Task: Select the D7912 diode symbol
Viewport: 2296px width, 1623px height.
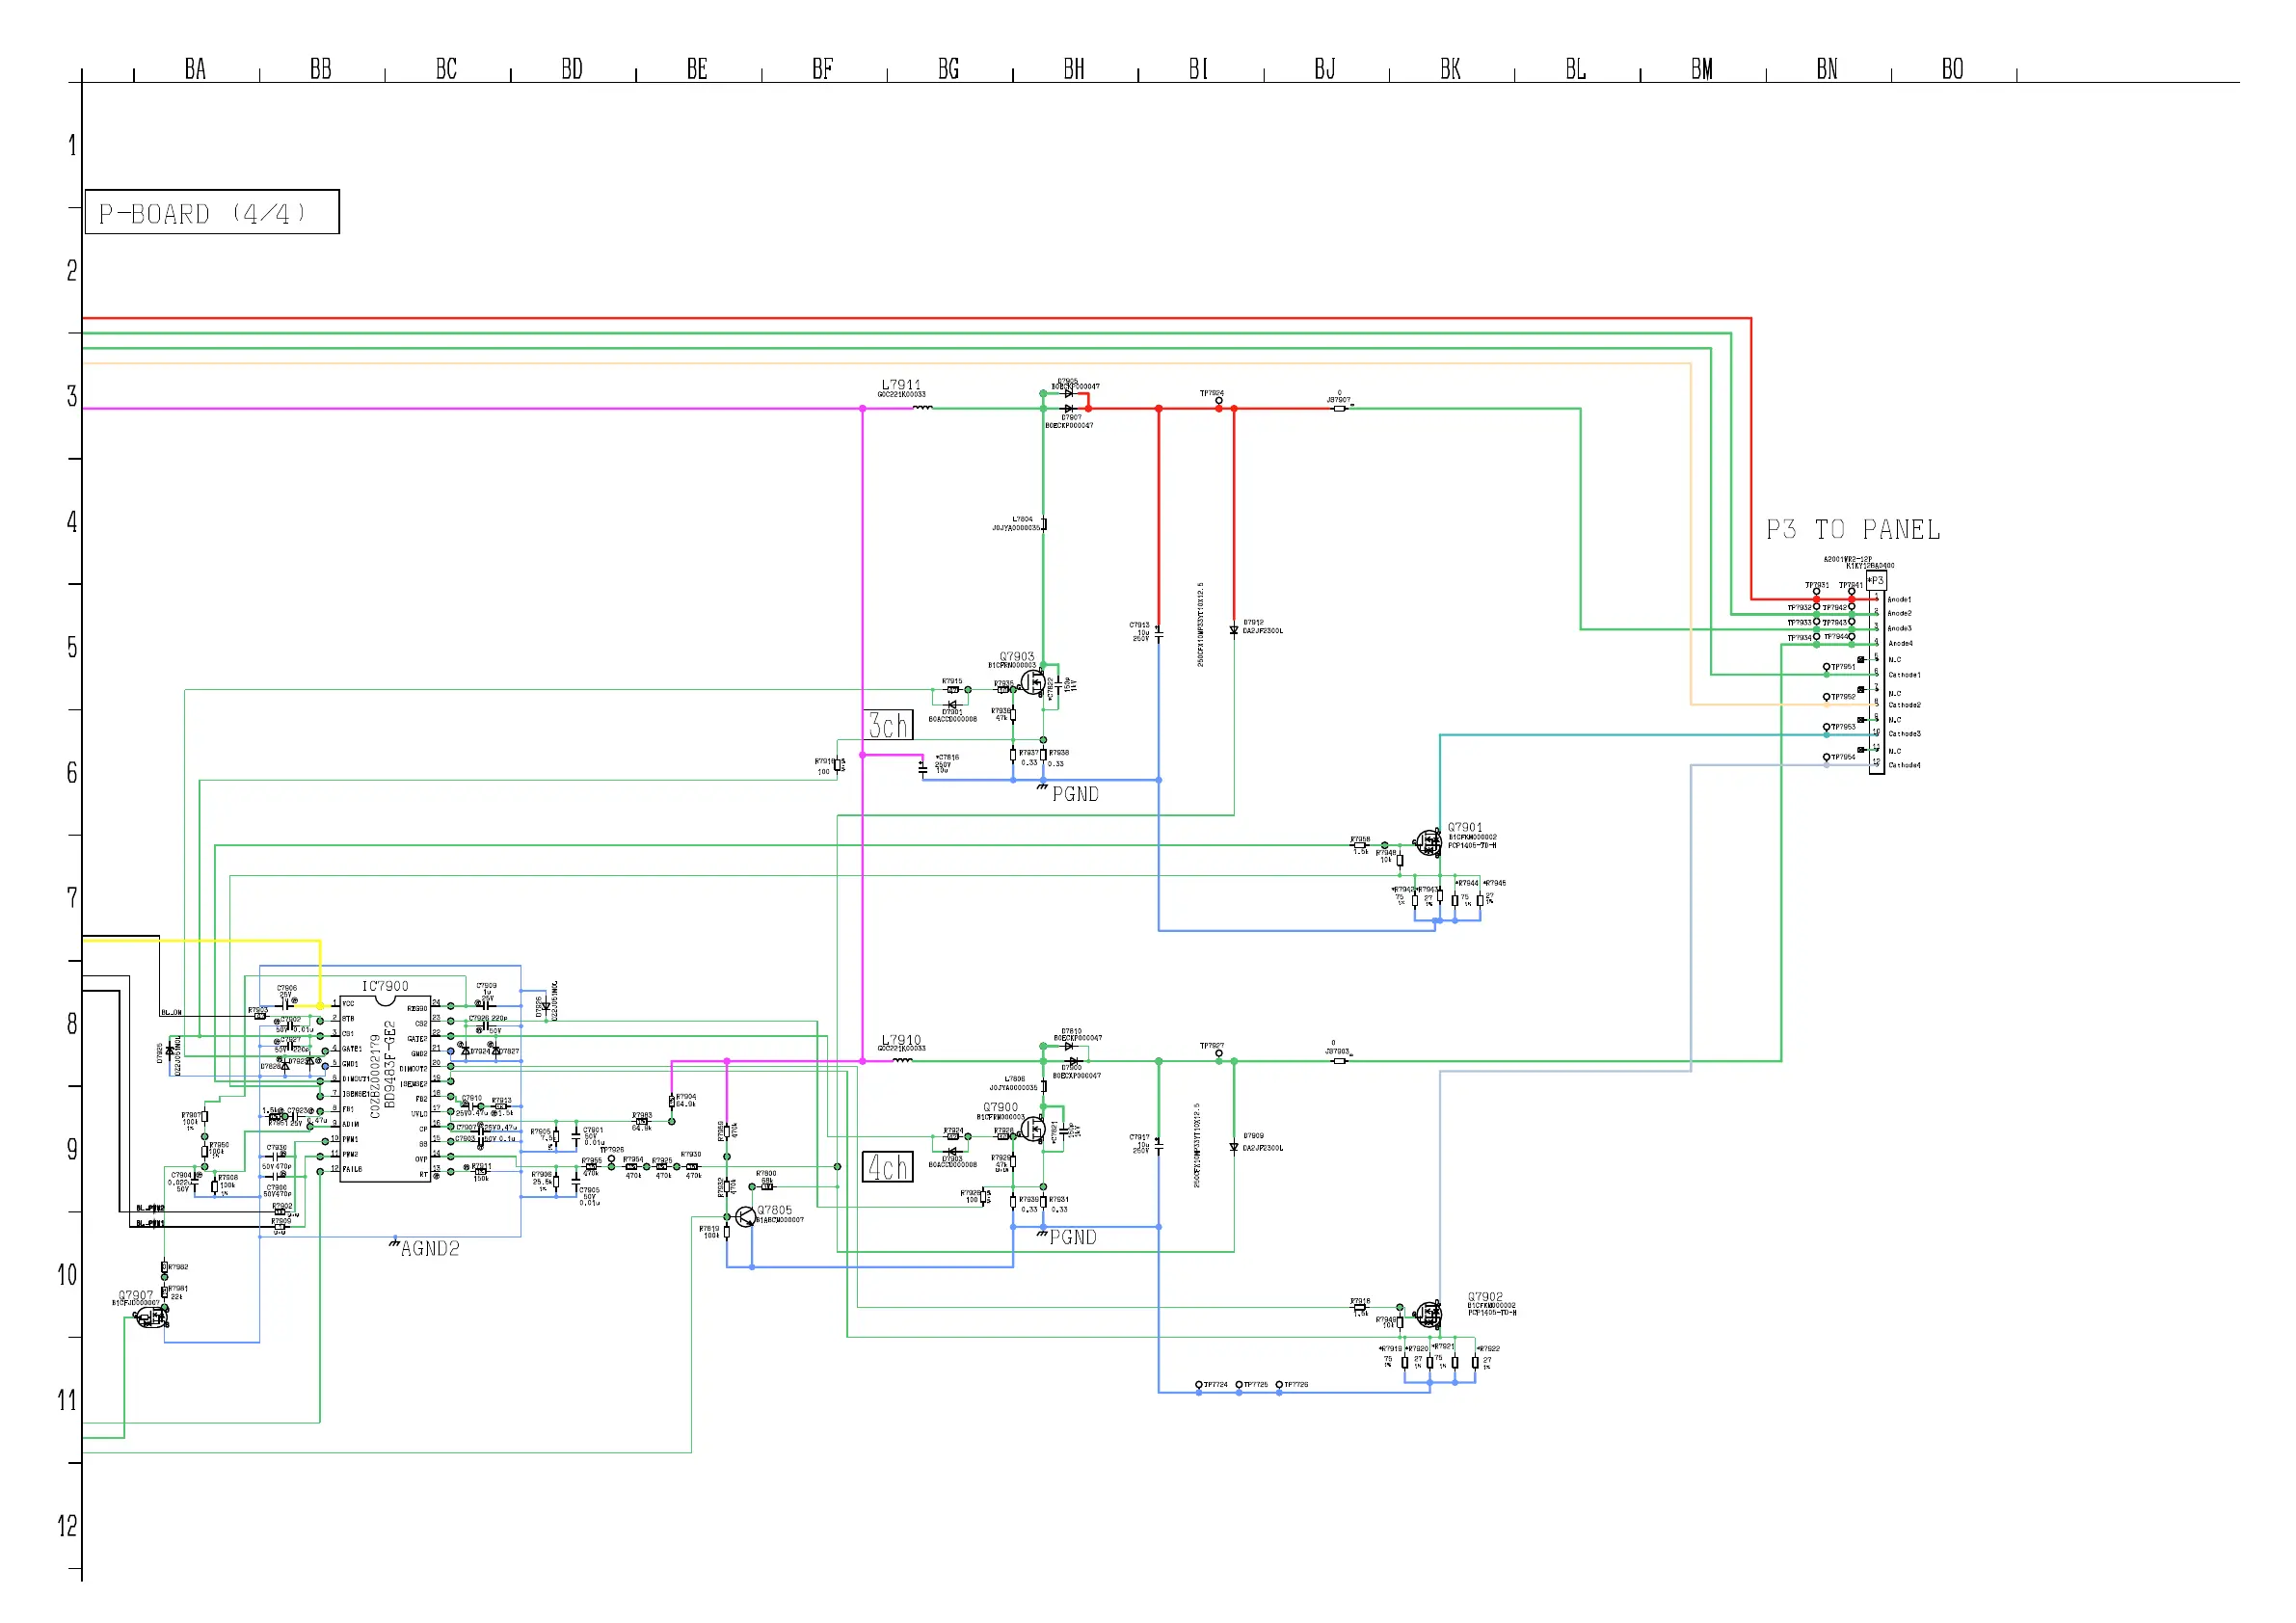Action: coord(1234,631)
